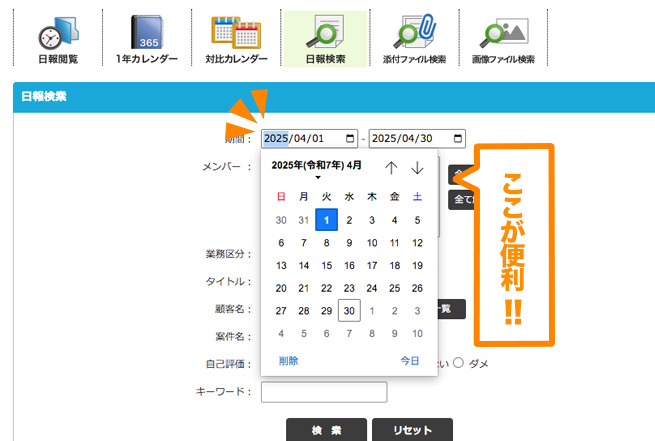Screen dimensions: 655x441
Task: Go to previous month with up arrow
Action: click(x=391, y=168)
